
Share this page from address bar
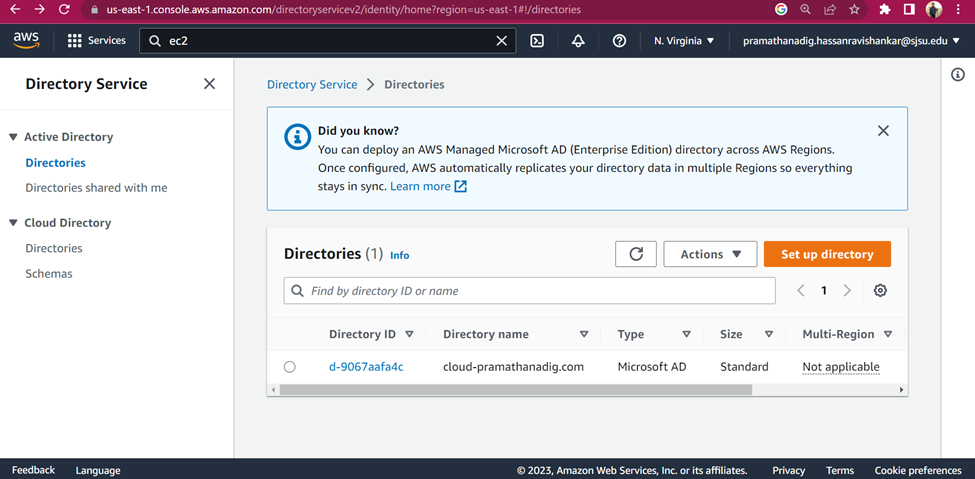point(829,9)
